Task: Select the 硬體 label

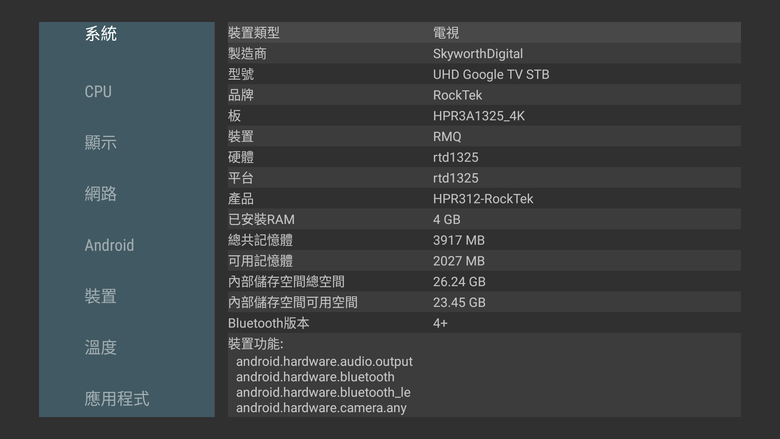Action: tap(241, 158)
